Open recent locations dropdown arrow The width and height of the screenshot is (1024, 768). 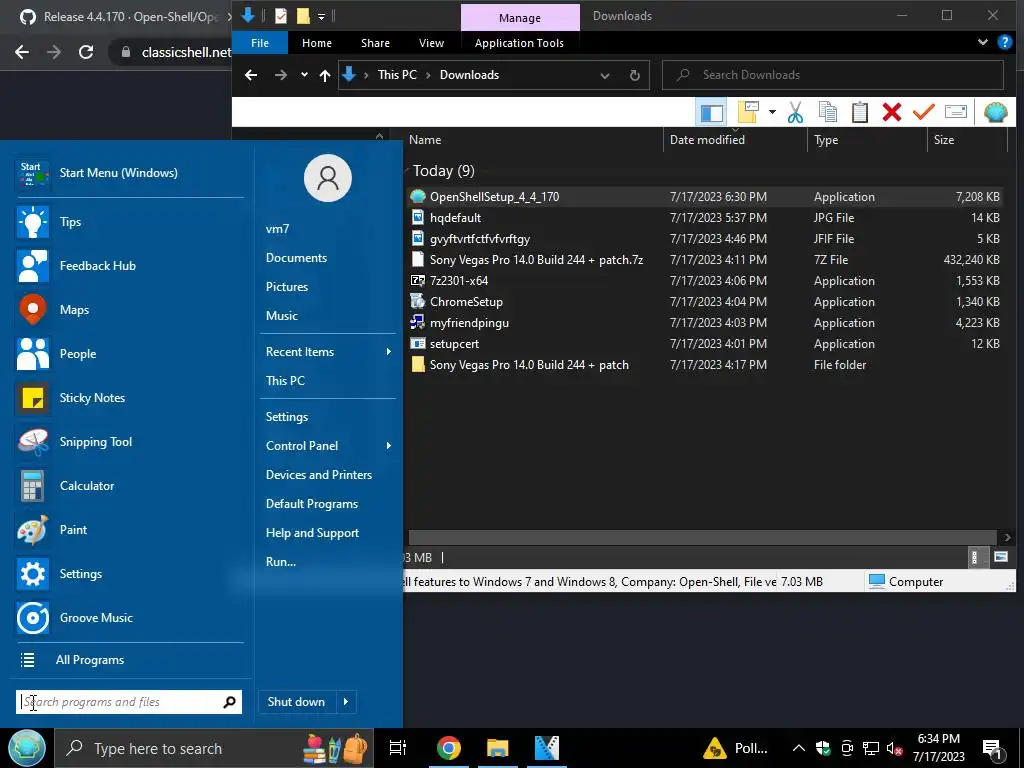click(x=304, y=75)
